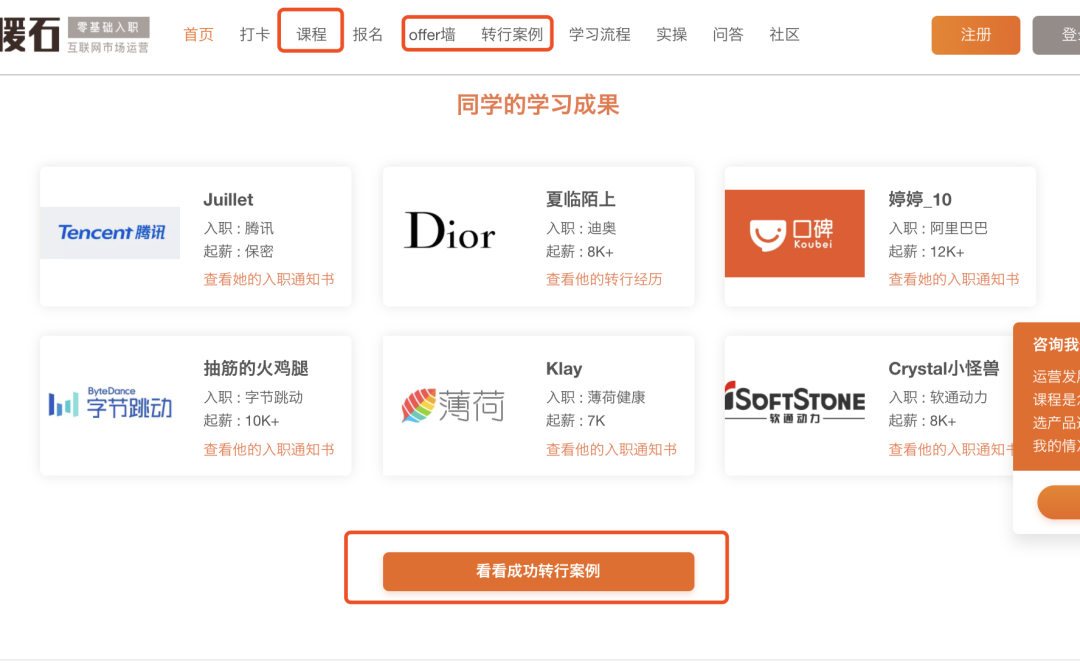The height and width of the screenshot is (669, 1080).
Task: Open the 首页 nav item
Action: click(x=198, y=34)
